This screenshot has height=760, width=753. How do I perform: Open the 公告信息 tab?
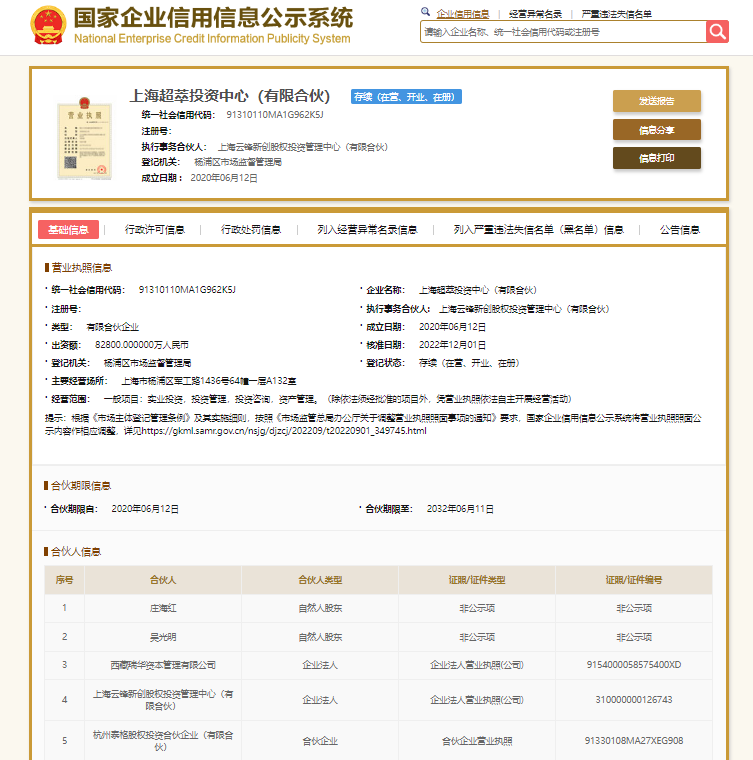[679, 230]
